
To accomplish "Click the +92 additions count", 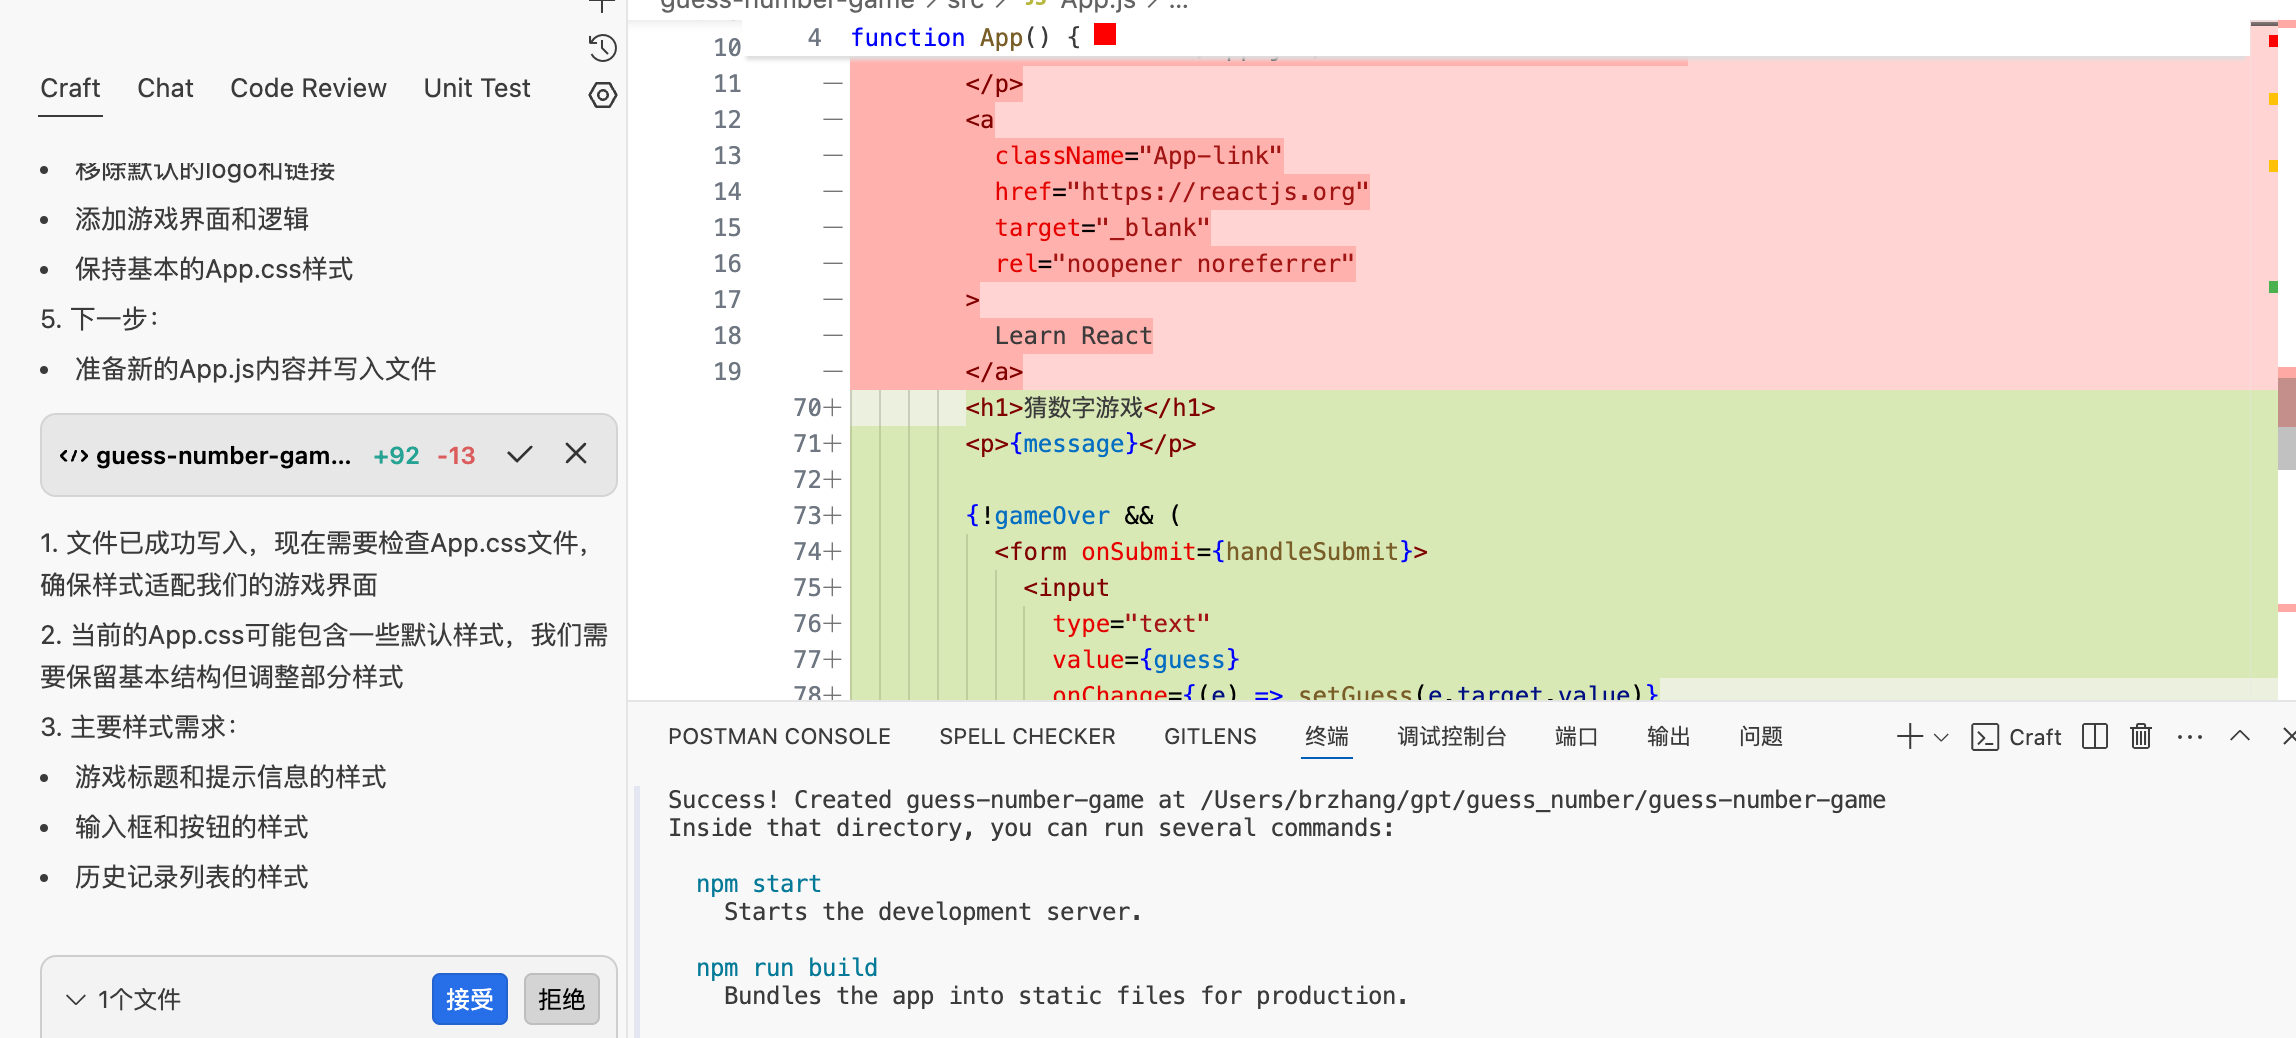I will click(x=396, y=456).
